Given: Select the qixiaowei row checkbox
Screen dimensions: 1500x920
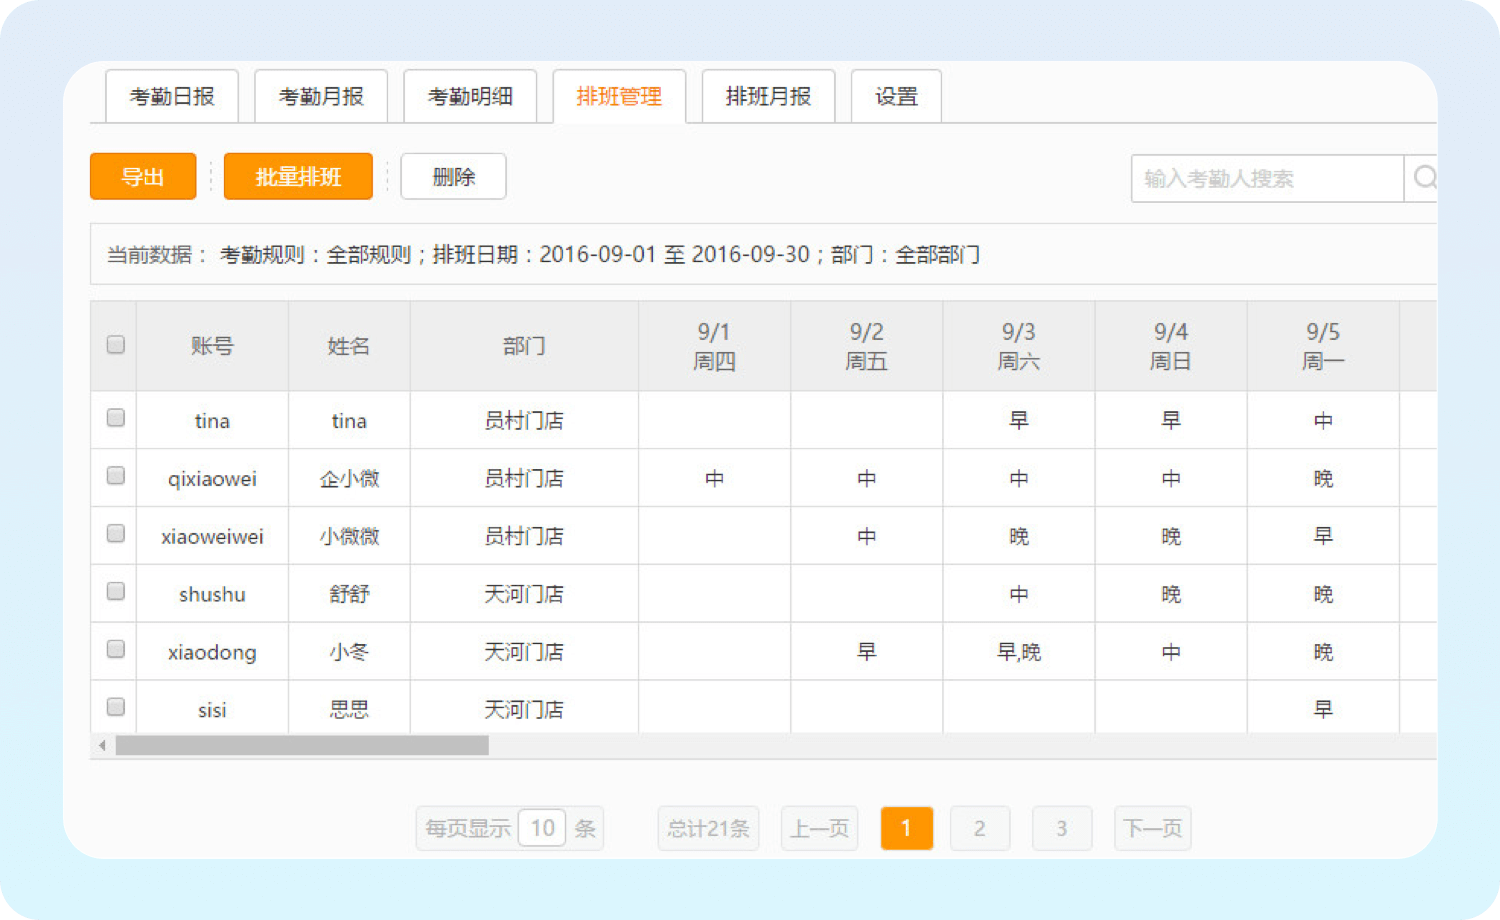Looking at the screenshot, I should pos(116,476).
